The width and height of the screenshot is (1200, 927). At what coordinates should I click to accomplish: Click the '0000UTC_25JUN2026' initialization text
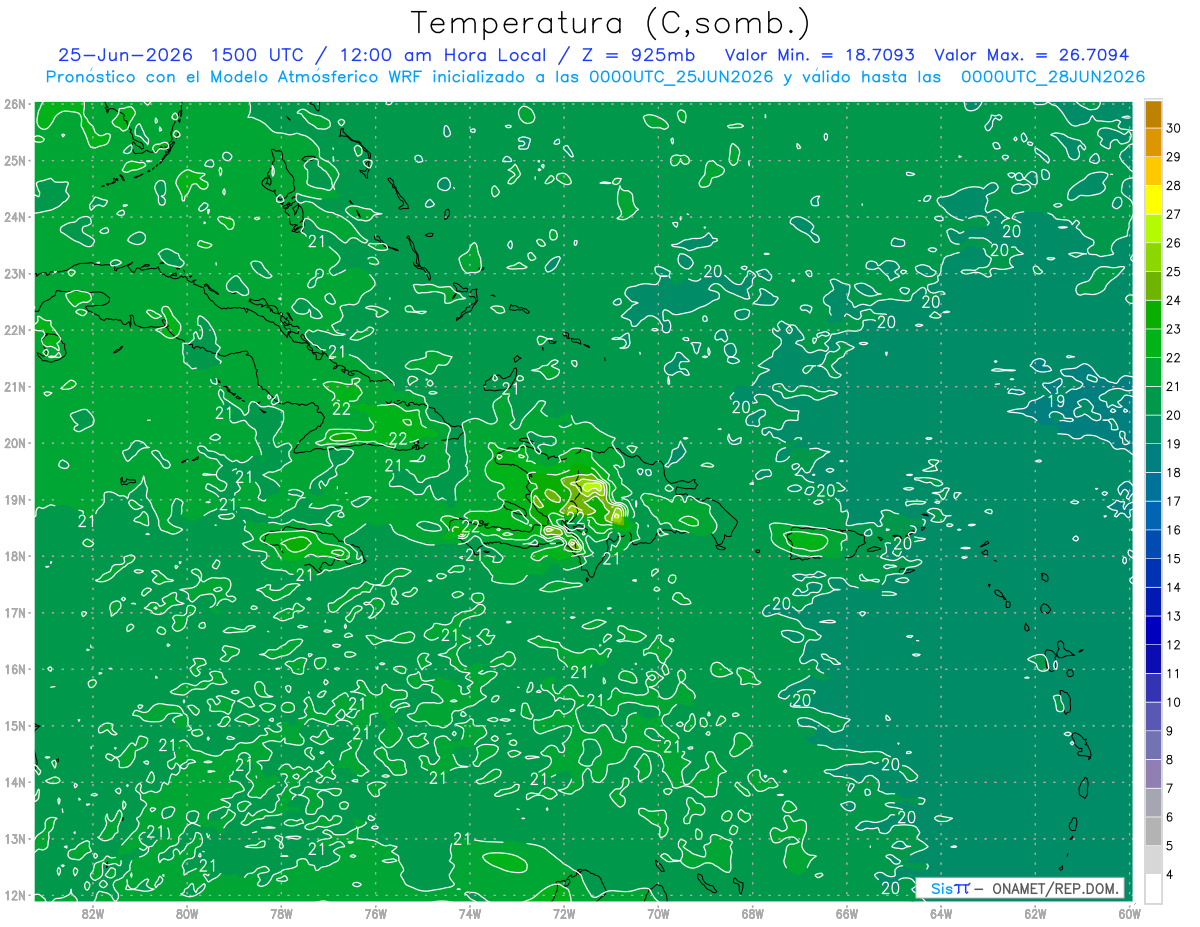coord(680,77)
